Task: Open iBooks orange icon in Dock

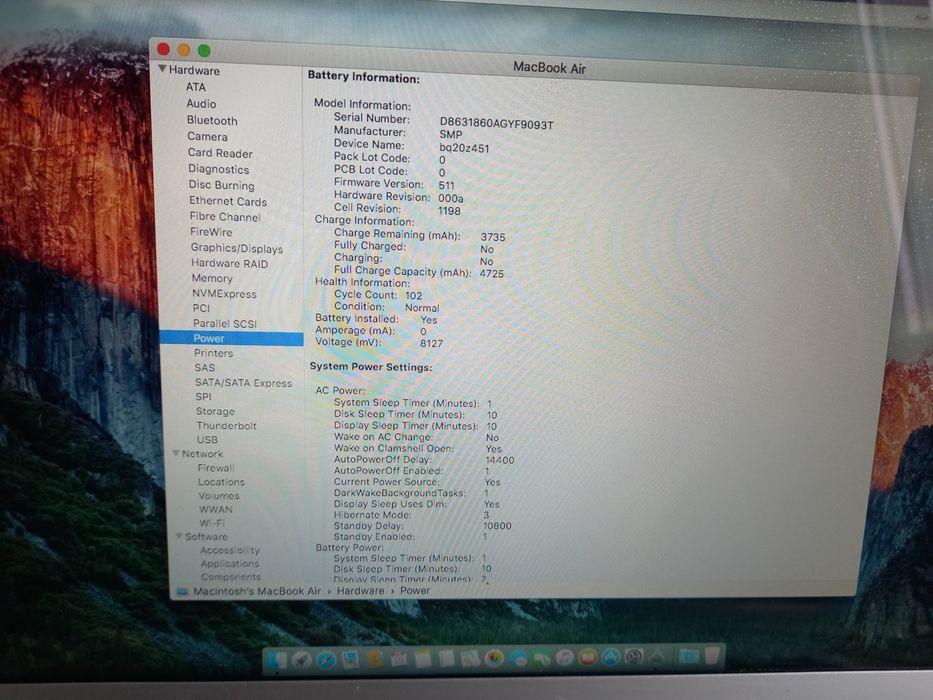Action: [x=588, y=657]
